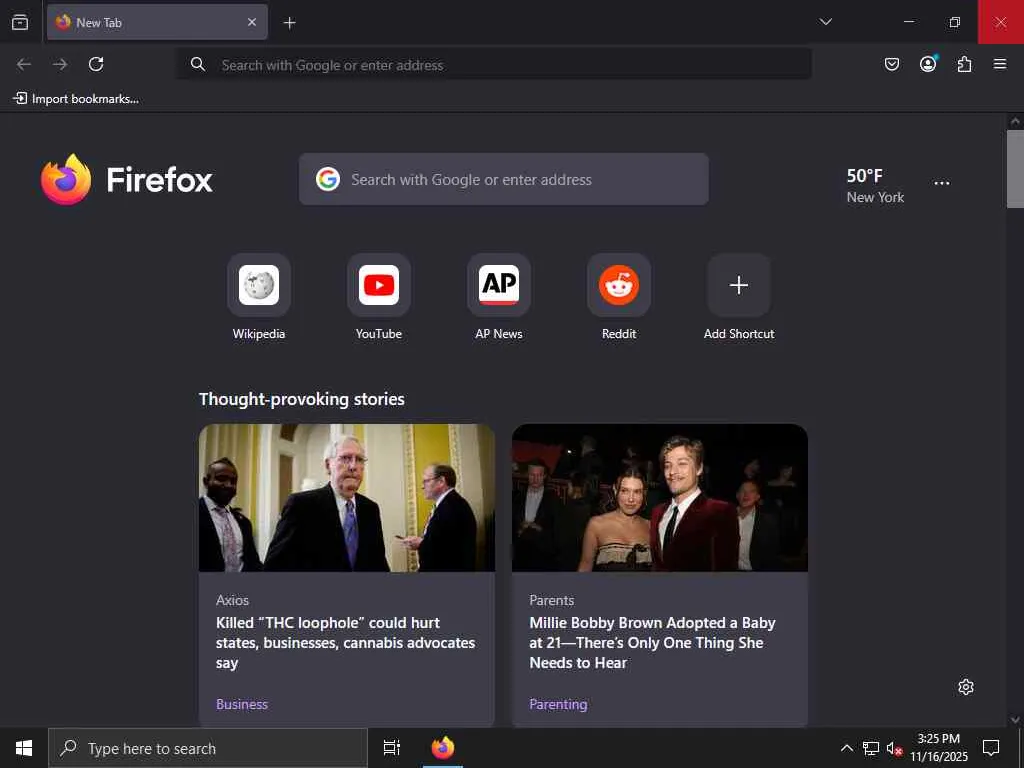Select the Business topic link
Image resolution: width=1024 pixels, height=768 pixels.
tap(242, 704)
